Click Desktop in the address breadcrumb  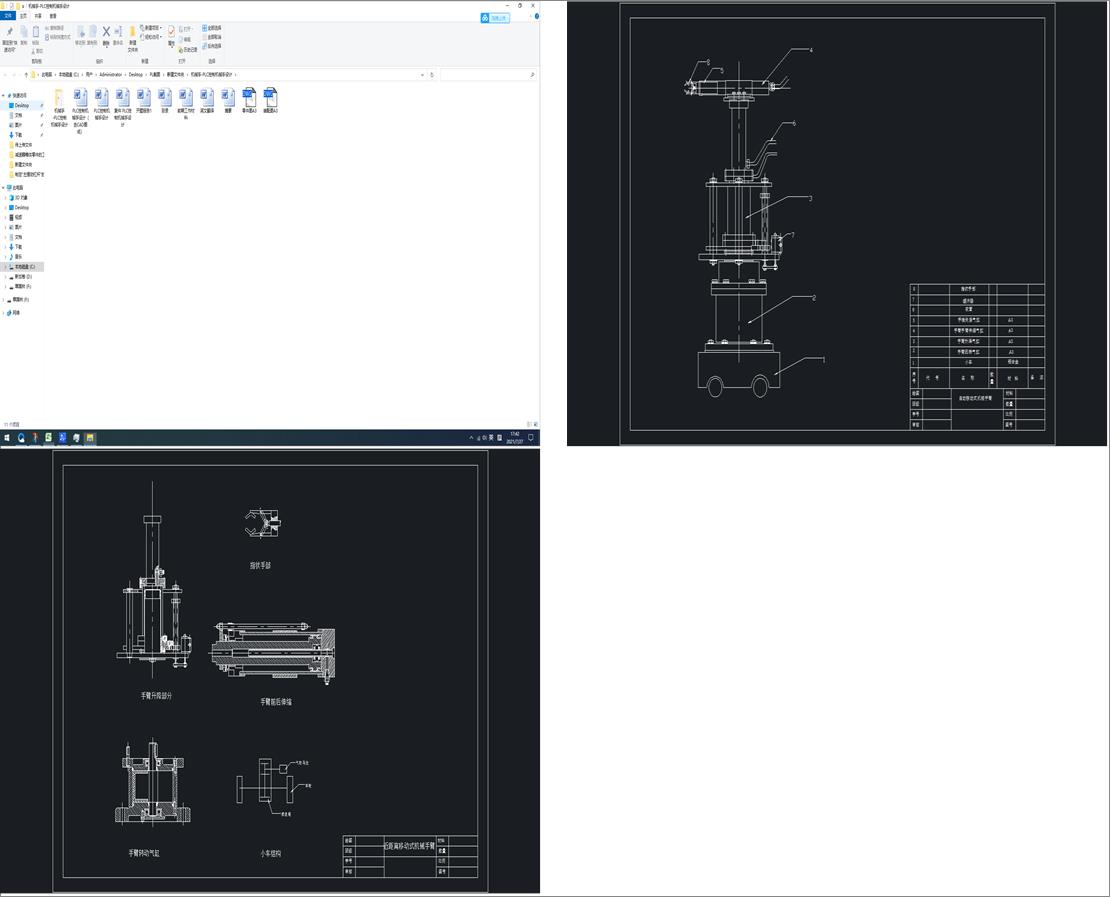click(136, 74)
